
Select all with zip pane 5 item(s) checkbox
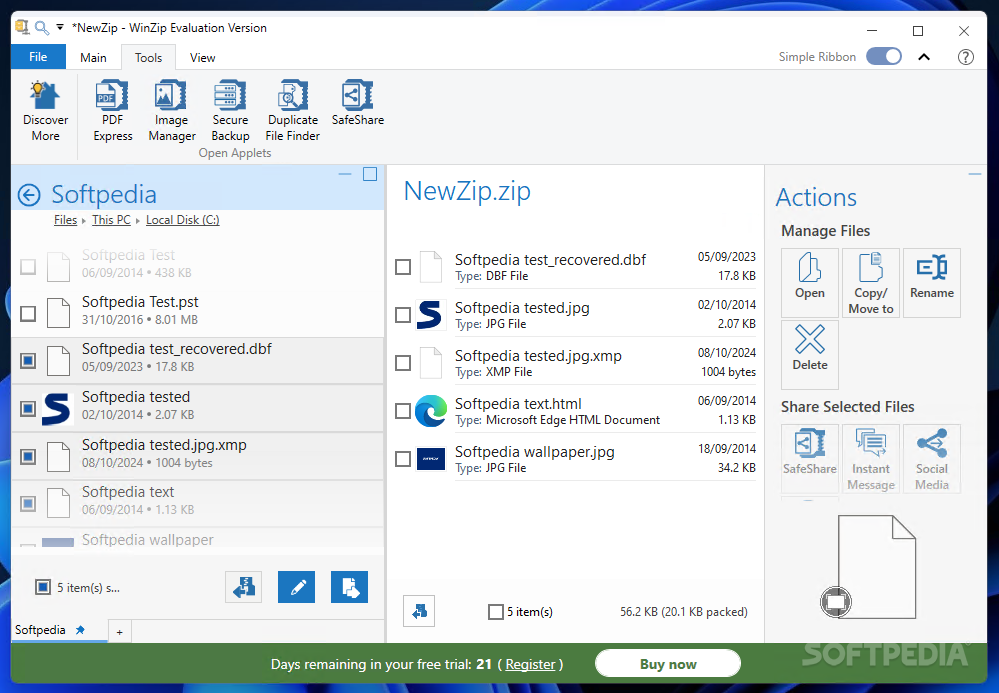496,612
